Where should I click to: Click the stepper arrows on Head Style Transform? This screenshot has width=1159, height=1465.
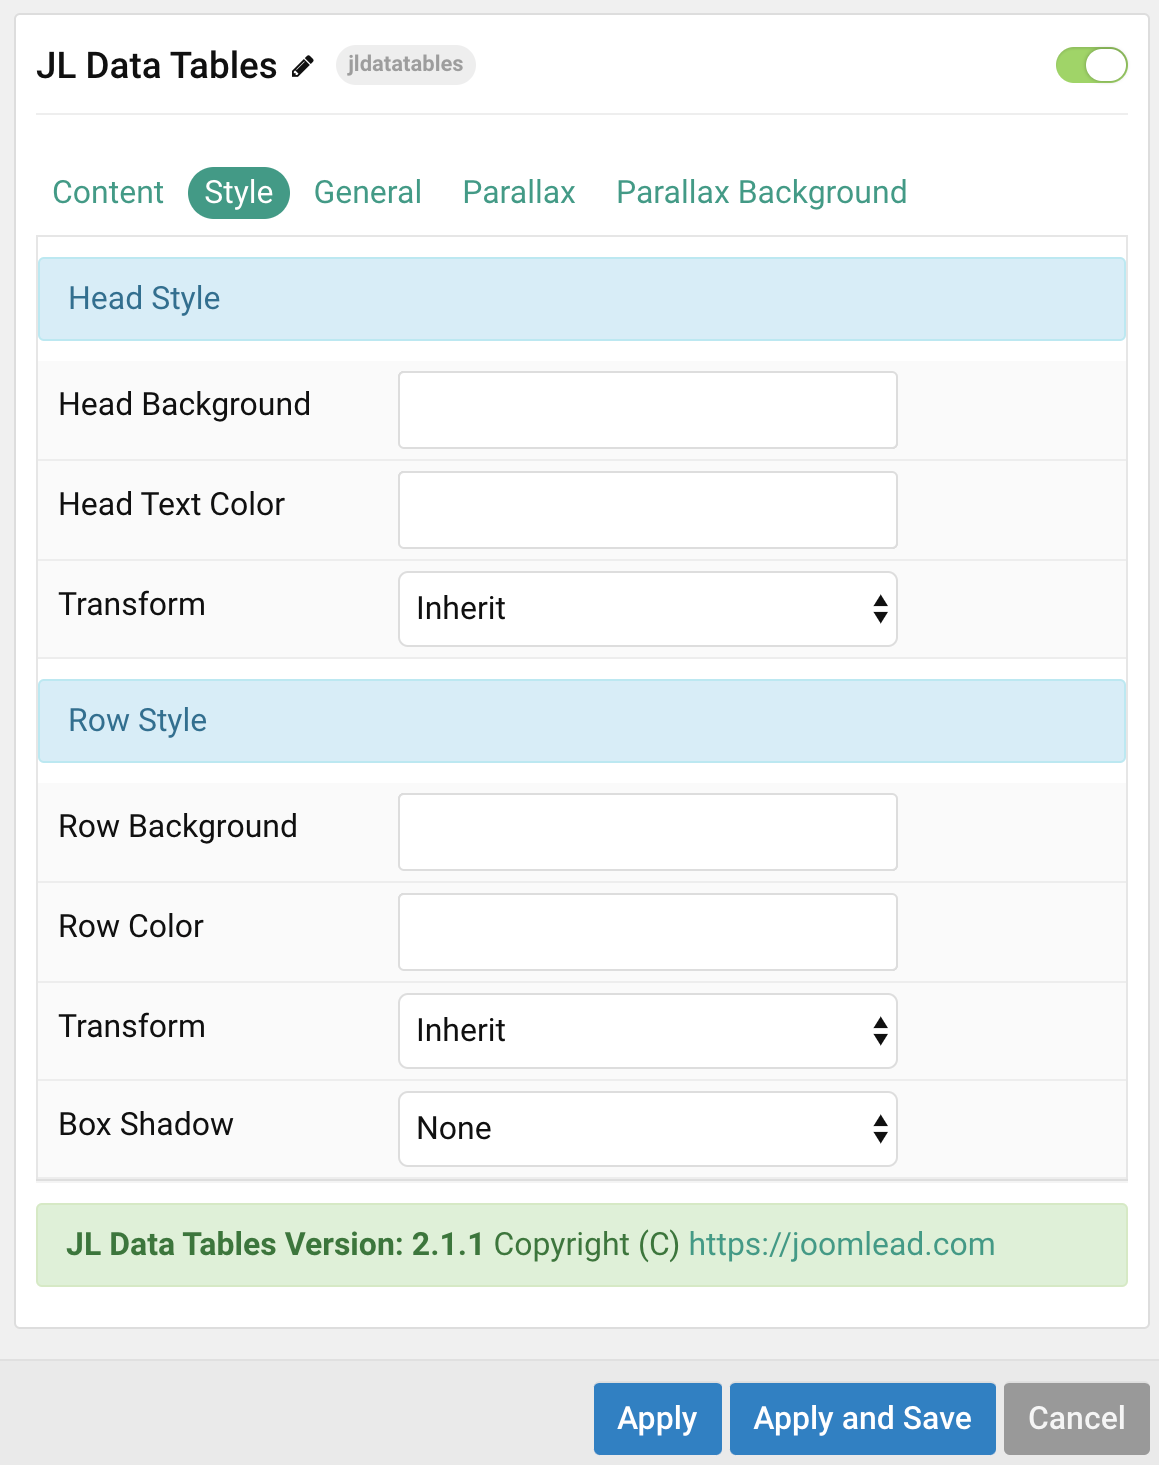coord(878,609)
